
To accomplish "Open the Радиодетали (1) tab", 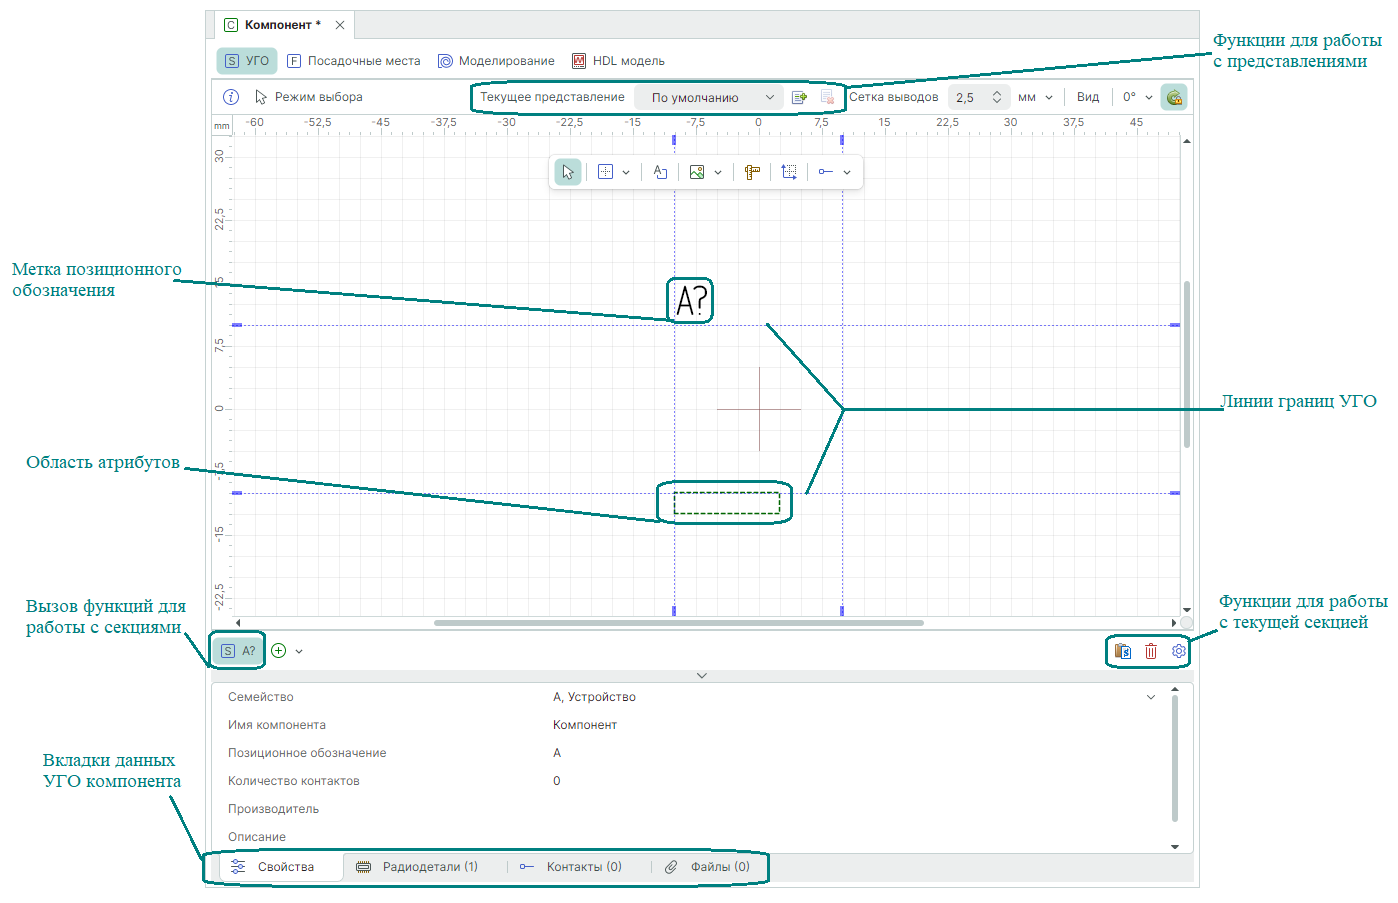I will 418,867.
